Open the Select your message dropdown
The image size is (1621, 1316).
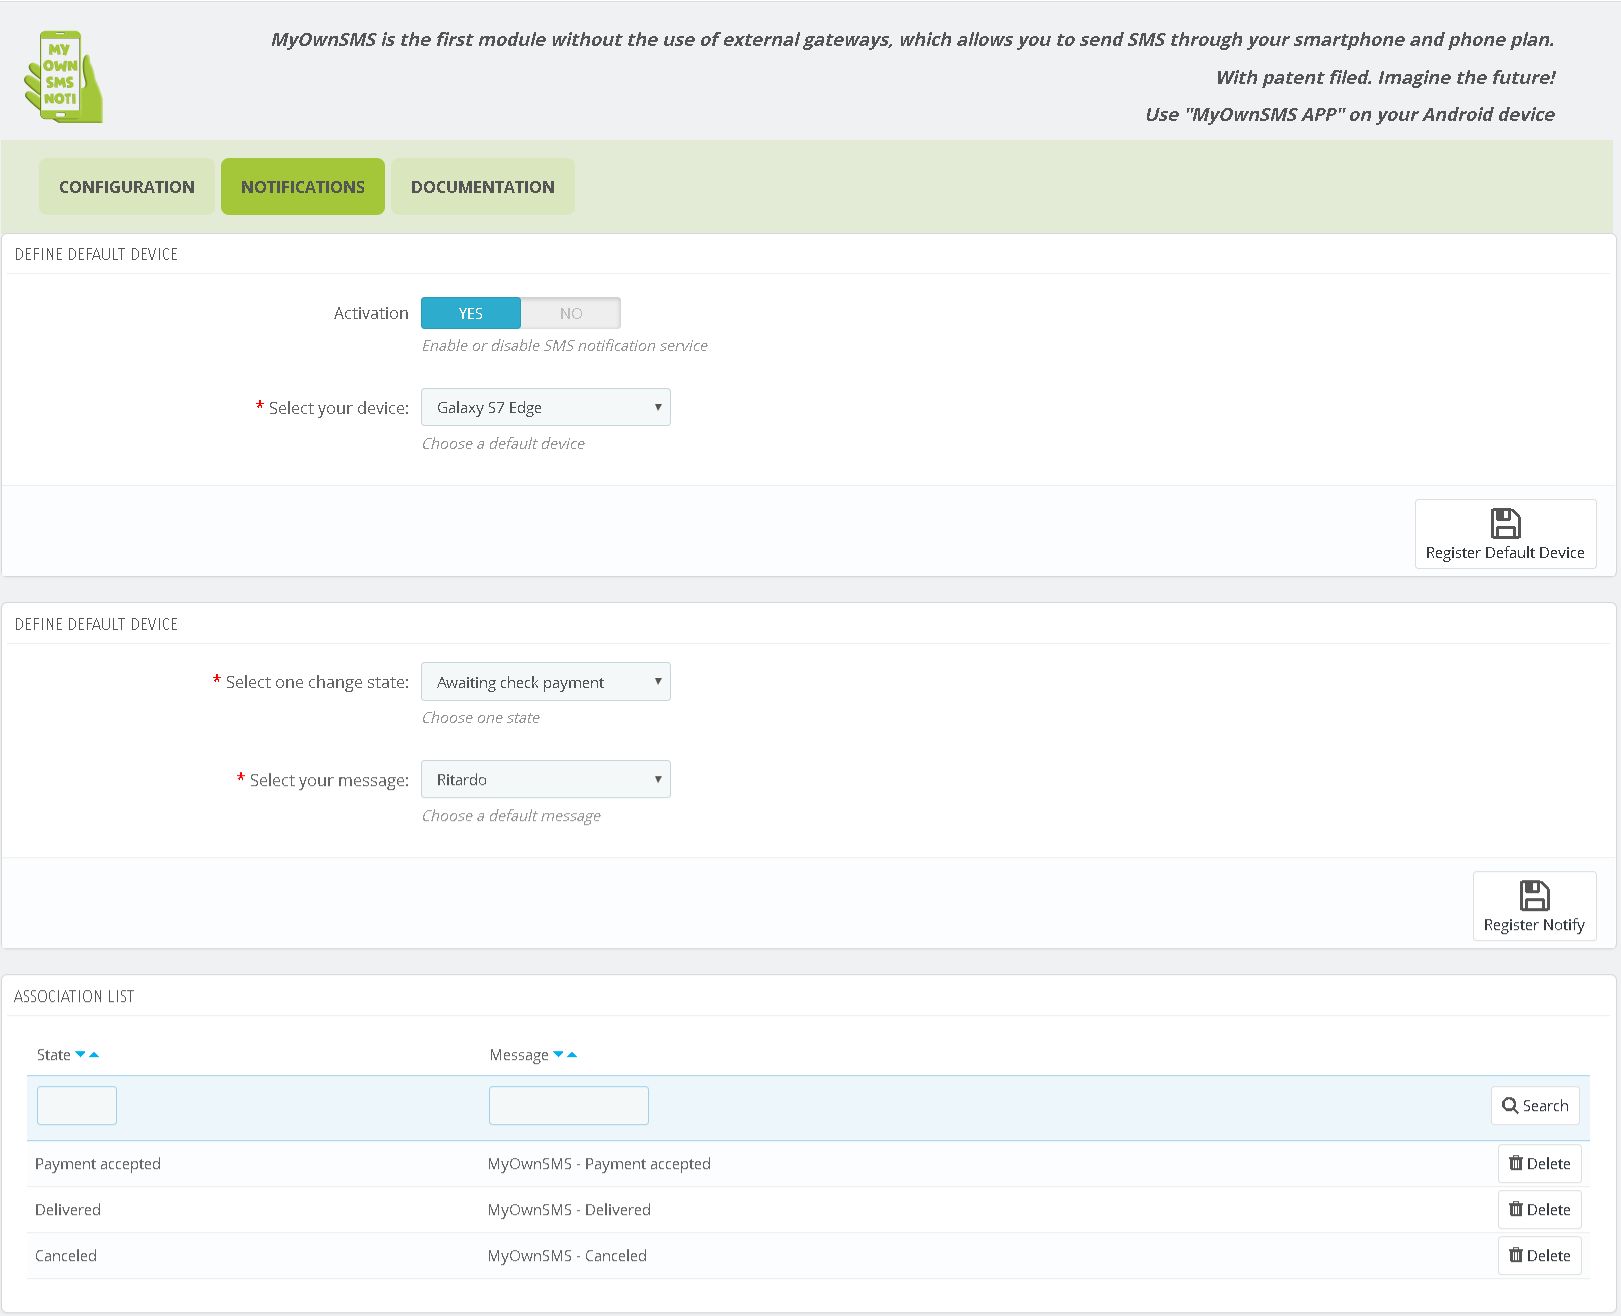tap(546, 779)
